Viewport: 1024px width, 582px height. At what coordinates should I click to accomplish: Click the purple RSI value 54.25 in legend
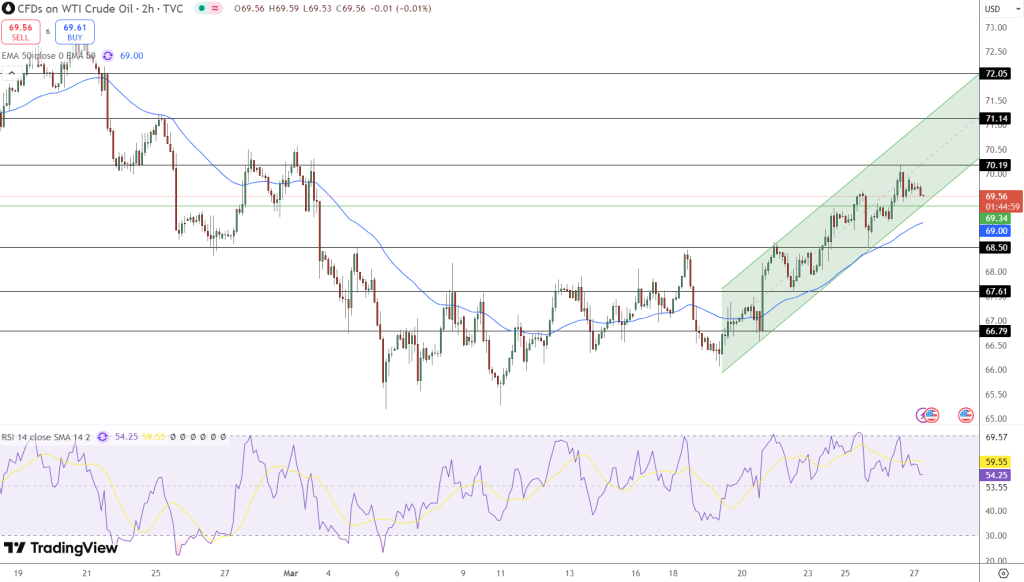click(127, 436)
